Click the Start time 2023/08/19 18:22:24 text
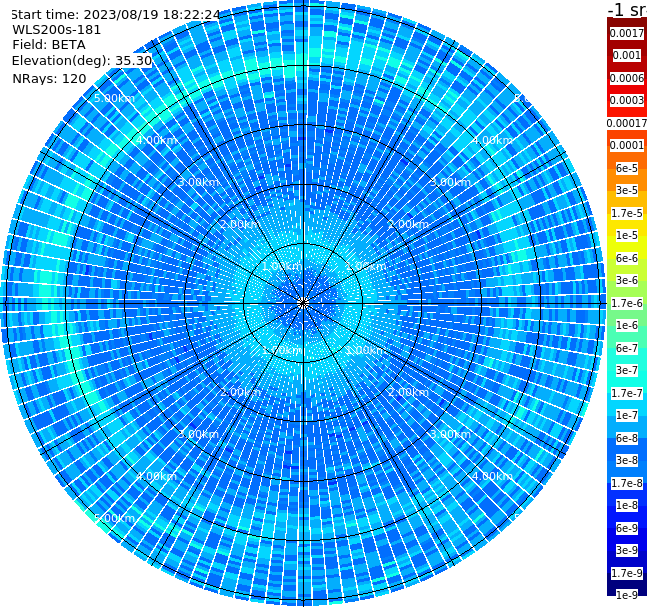 tap(115, 15)
